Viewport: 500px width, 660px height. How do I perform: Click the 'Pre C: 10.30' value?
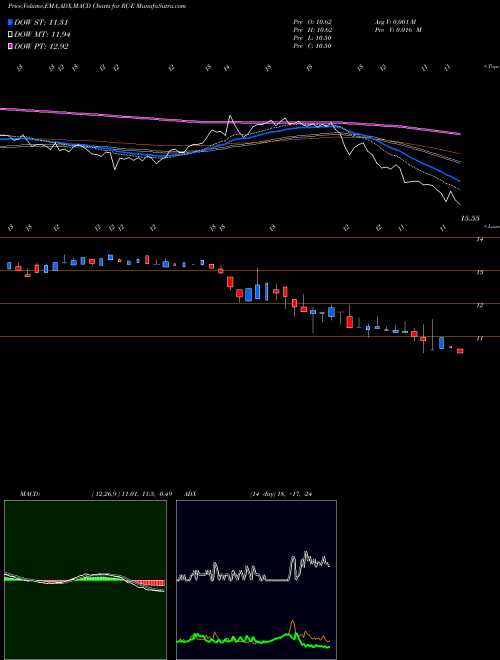(312, 46)
